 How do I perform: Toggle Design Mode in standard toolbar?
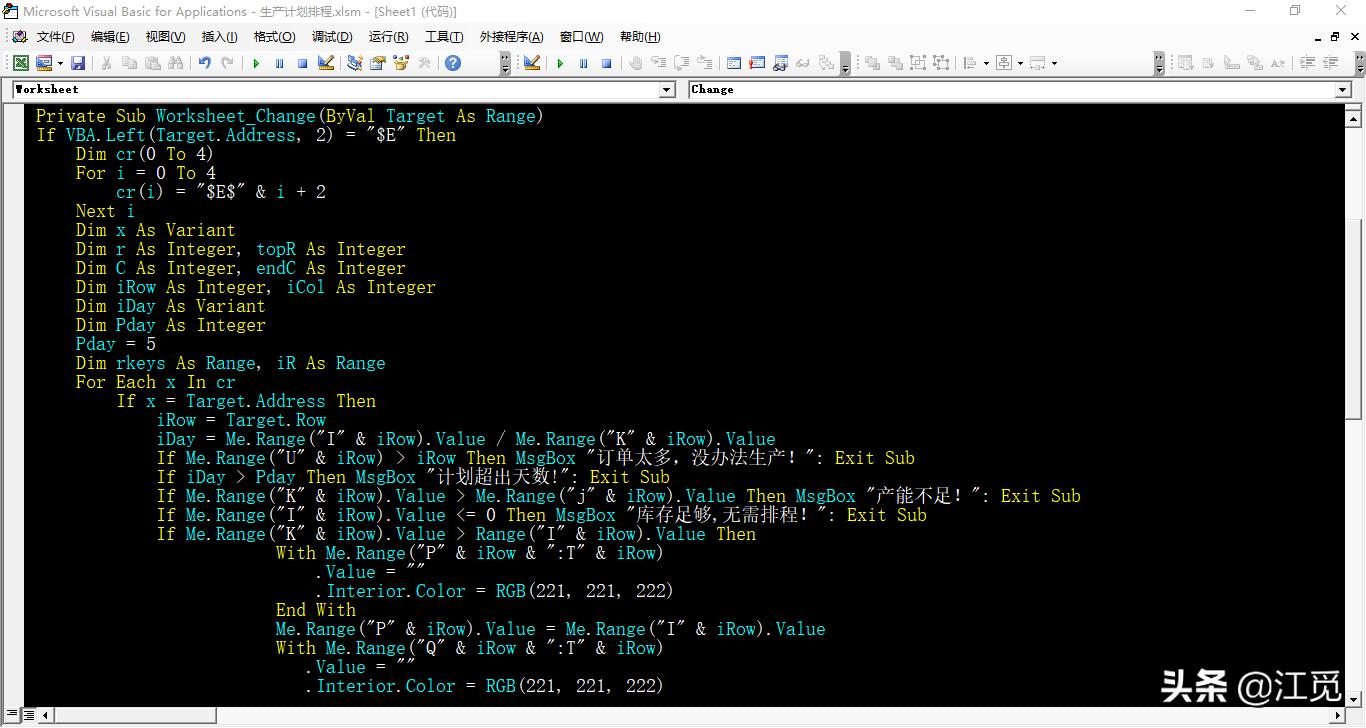point(326,63)
